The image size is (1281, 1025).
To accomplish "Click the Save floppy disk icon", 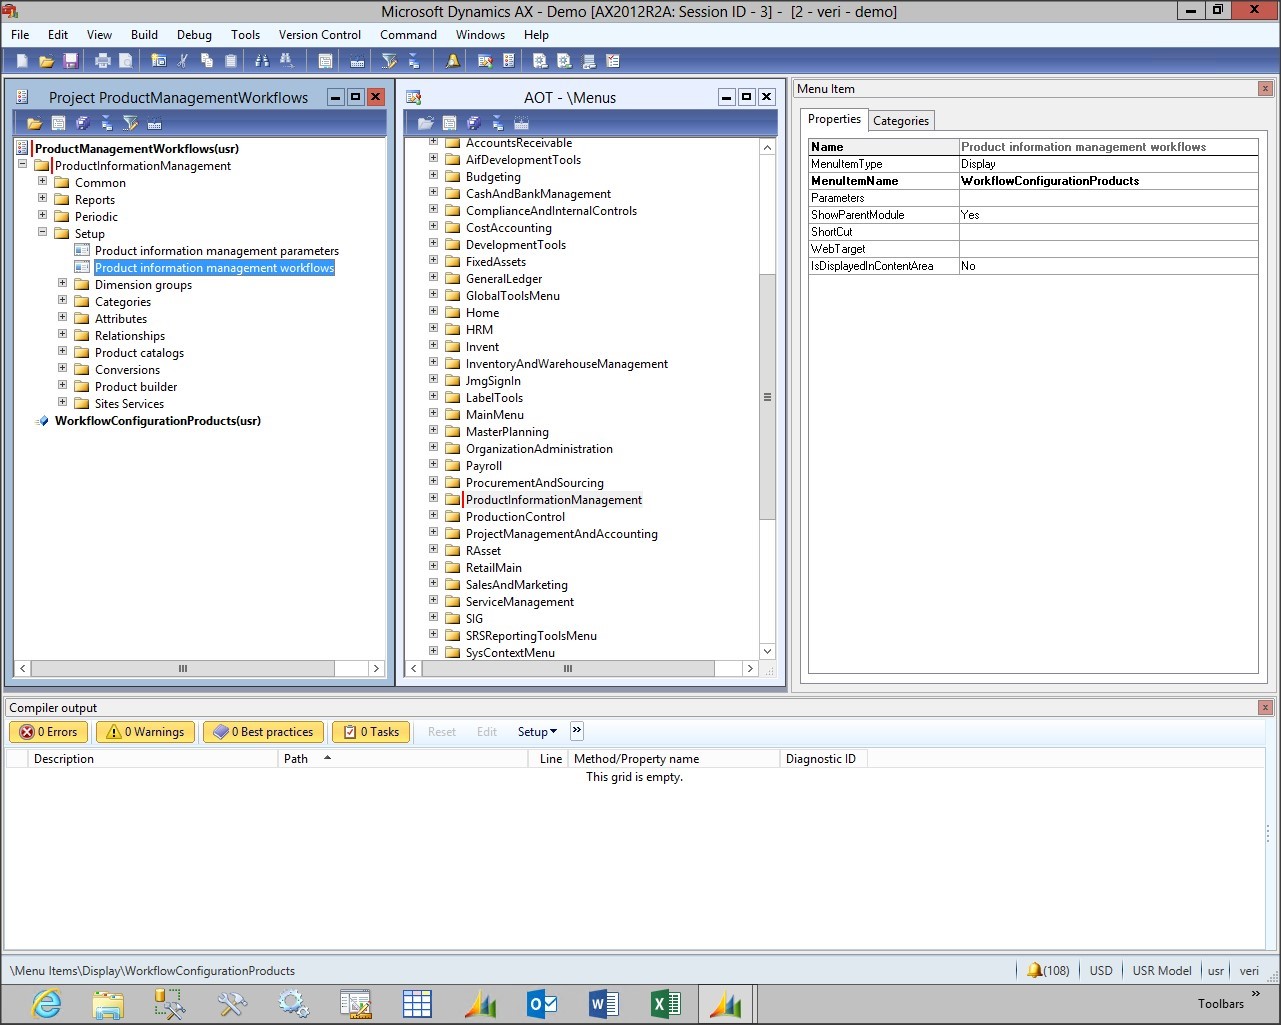I will (71, 61).
